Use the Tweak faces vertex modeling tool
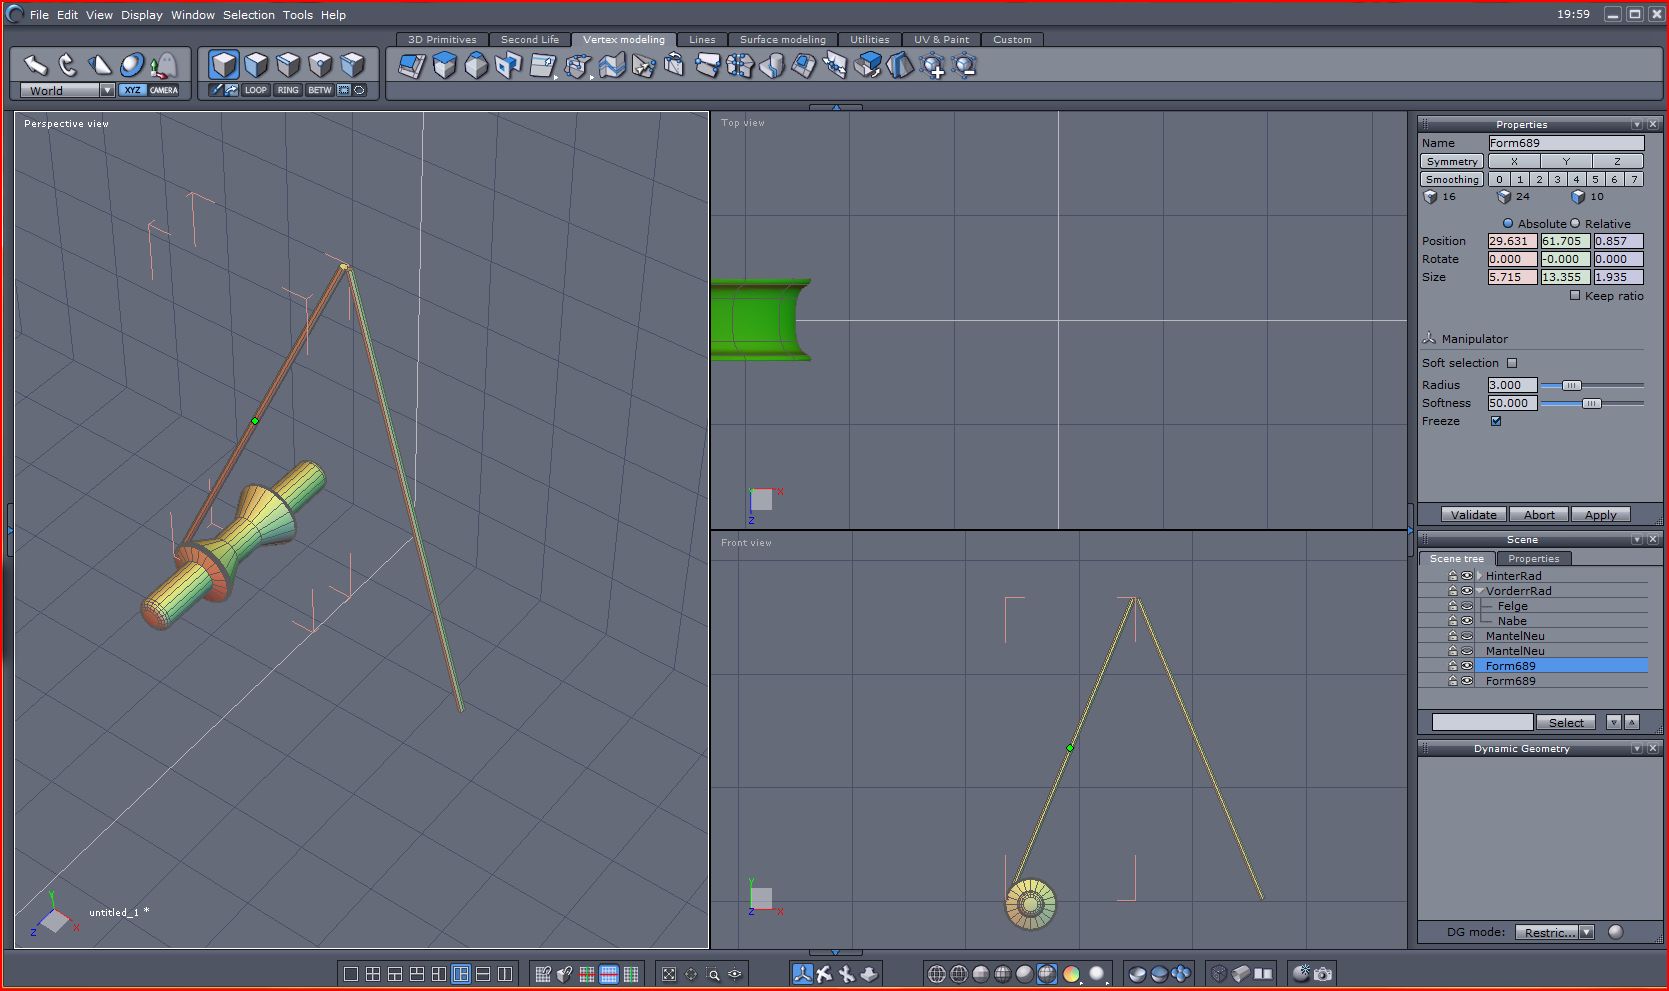The image size is (1669, 991). pyautogui.click(x=412, y=66)
